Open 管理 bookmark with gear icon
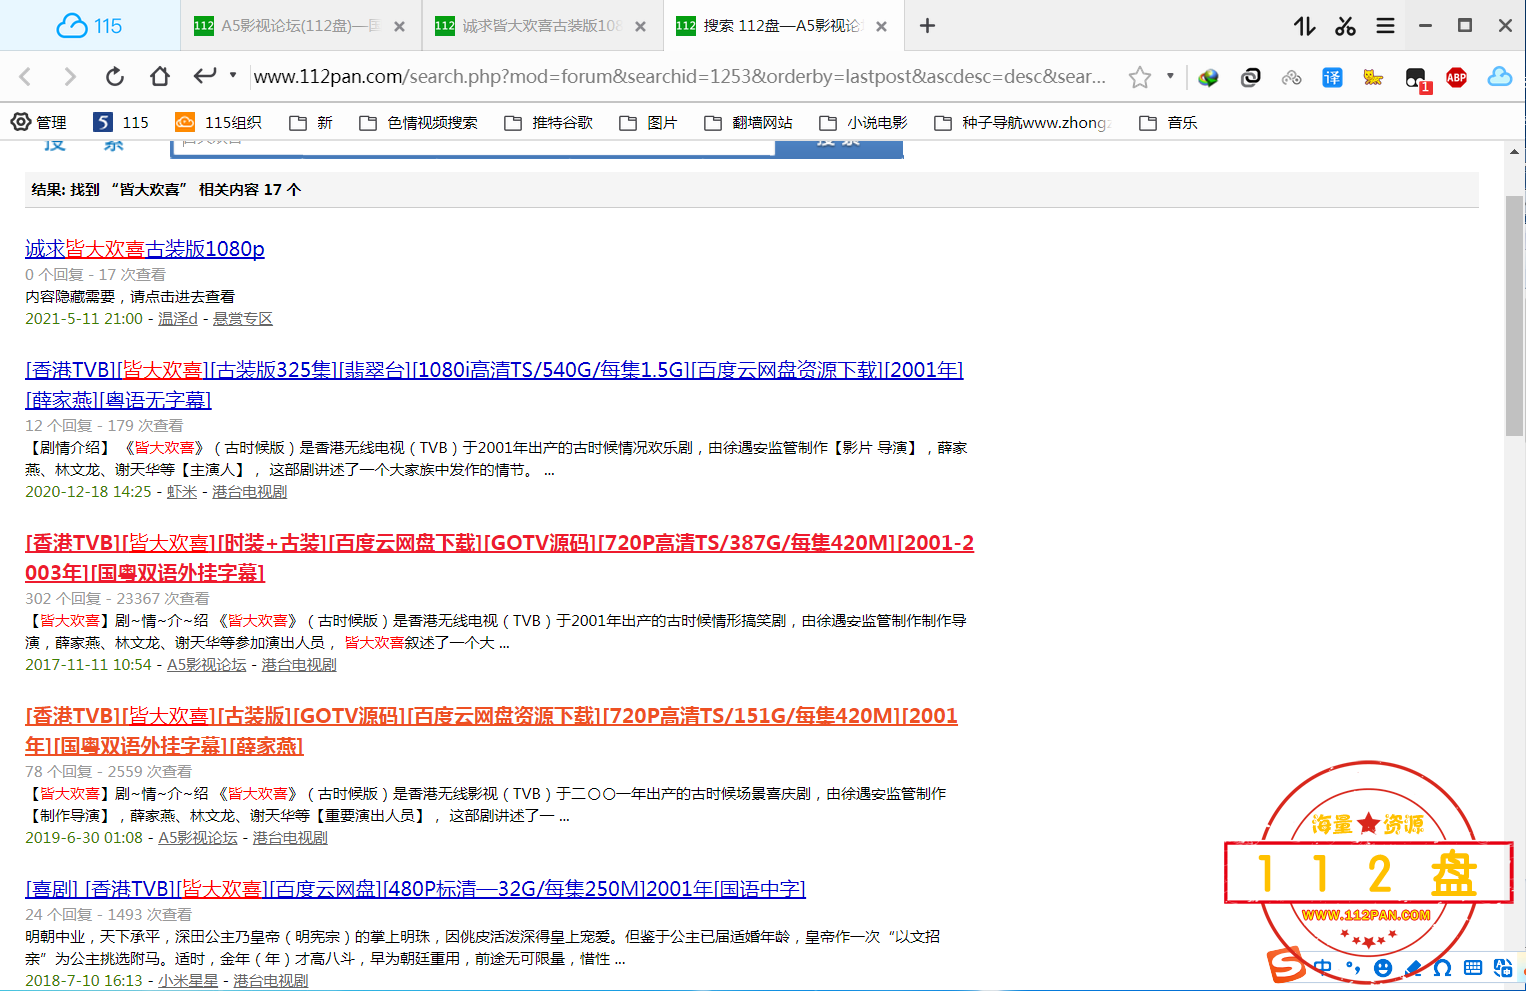The height and width of the screenshot is (991, 1526). (x=39, y=122)
